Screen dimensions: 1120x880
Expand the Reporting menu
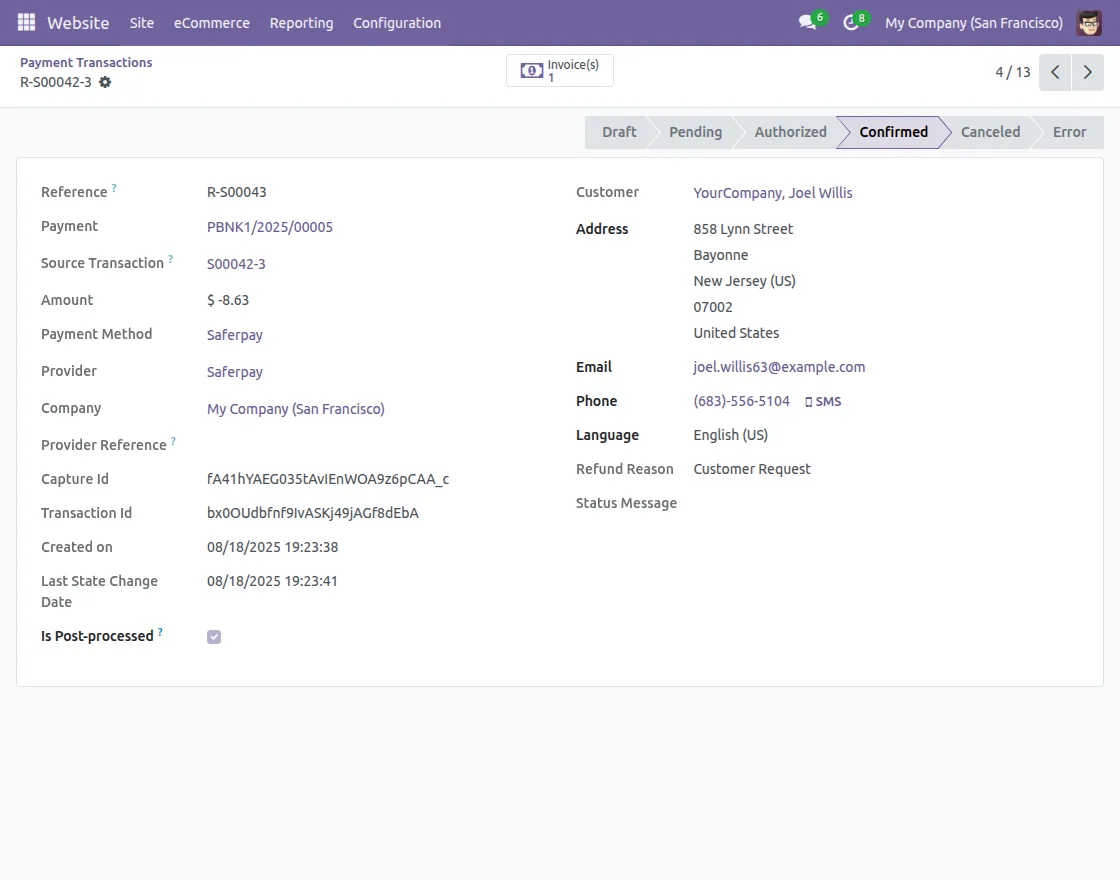[301, 22]
